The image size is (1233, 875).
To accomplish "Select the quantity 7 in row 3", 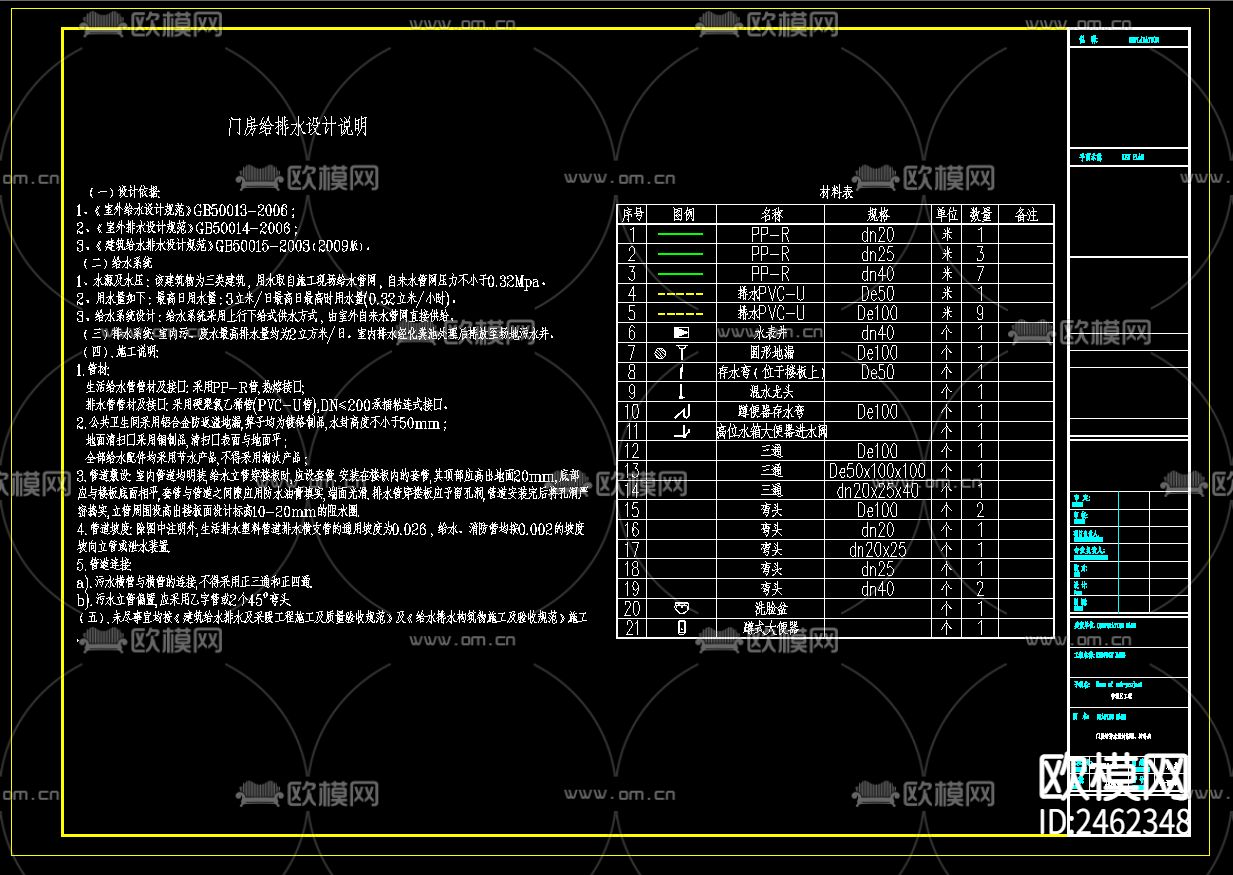I will [x=981, y=273].
